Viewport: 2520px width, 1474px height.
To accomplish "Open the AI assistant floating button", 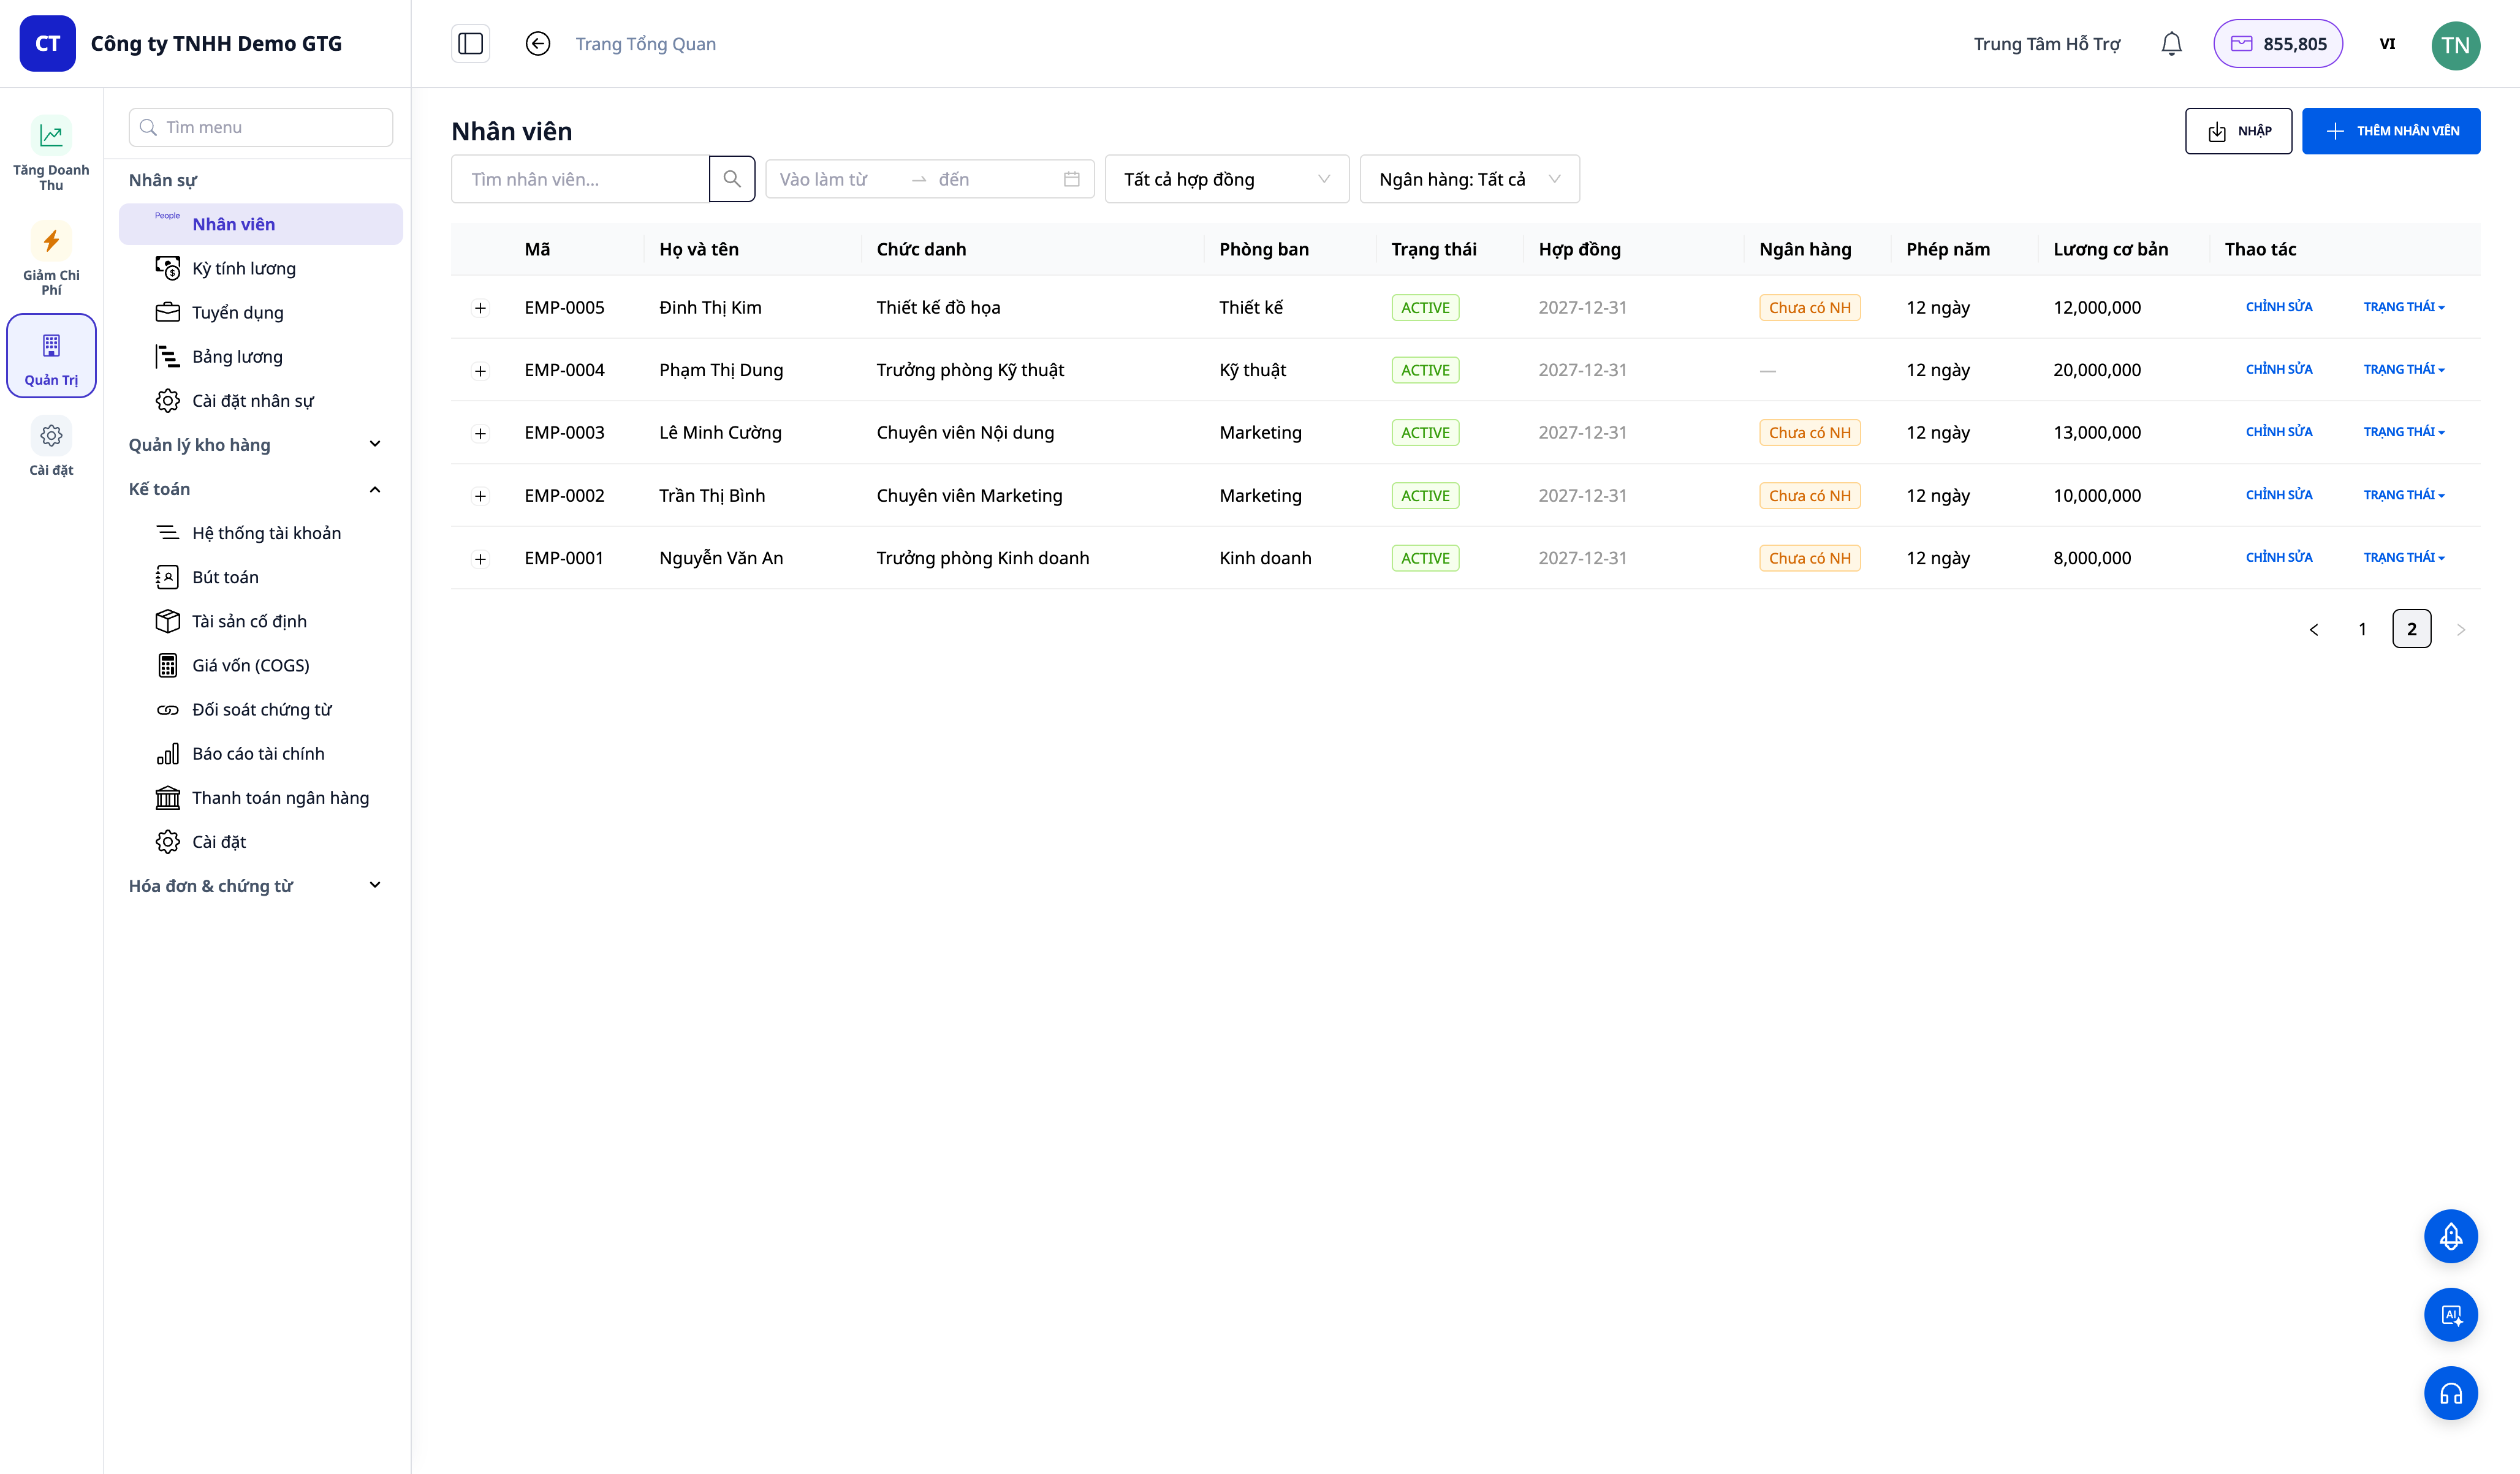I will tap(2450, 1315).
